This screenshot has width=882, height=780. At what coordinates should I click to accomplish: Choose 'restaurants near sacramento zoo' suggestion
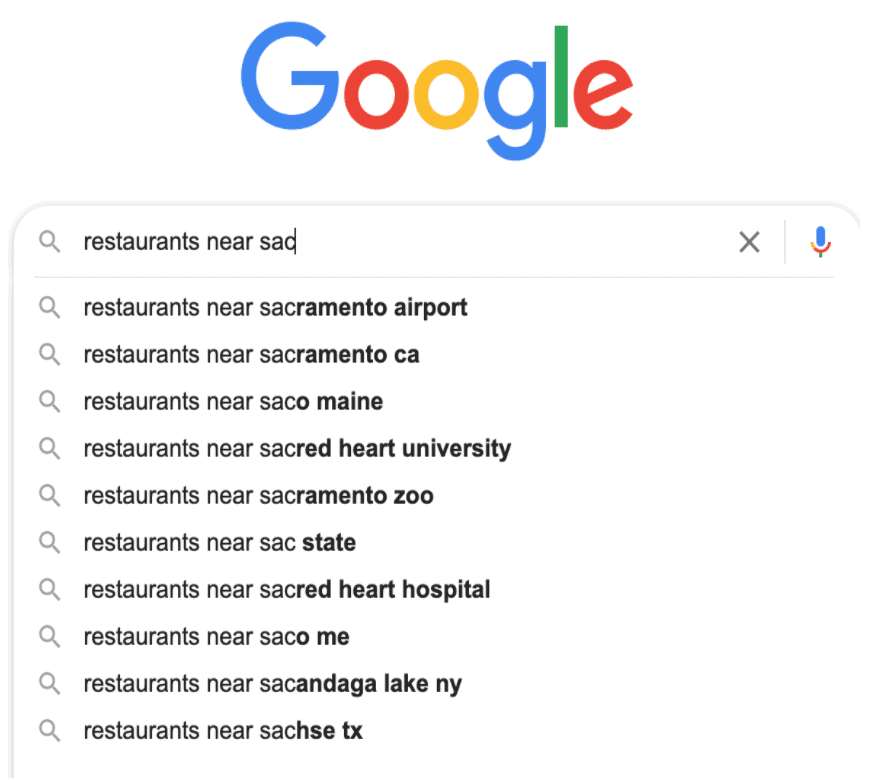point(258,495)
